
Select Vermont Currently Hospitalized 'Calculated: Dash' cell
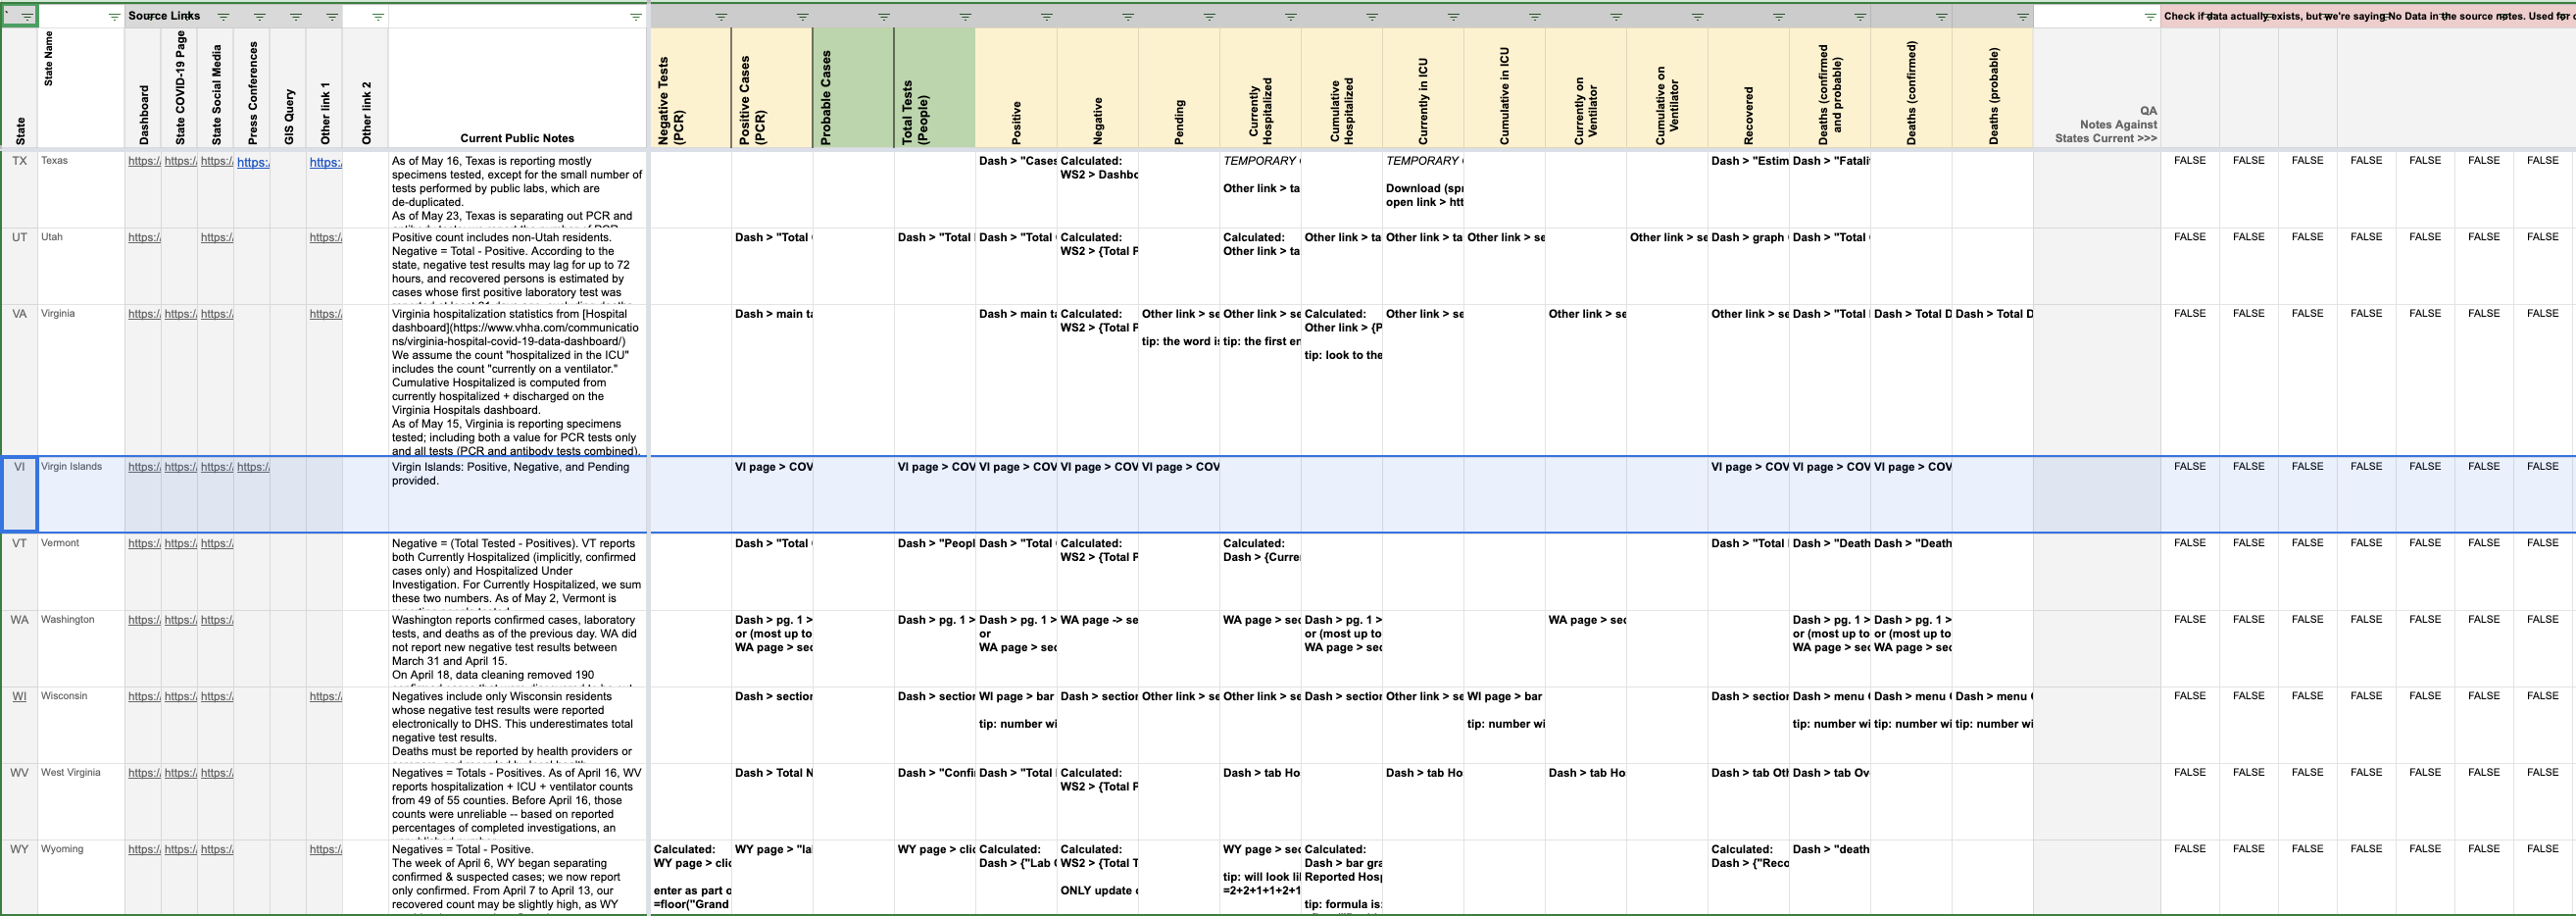[x=1260, y=572]
